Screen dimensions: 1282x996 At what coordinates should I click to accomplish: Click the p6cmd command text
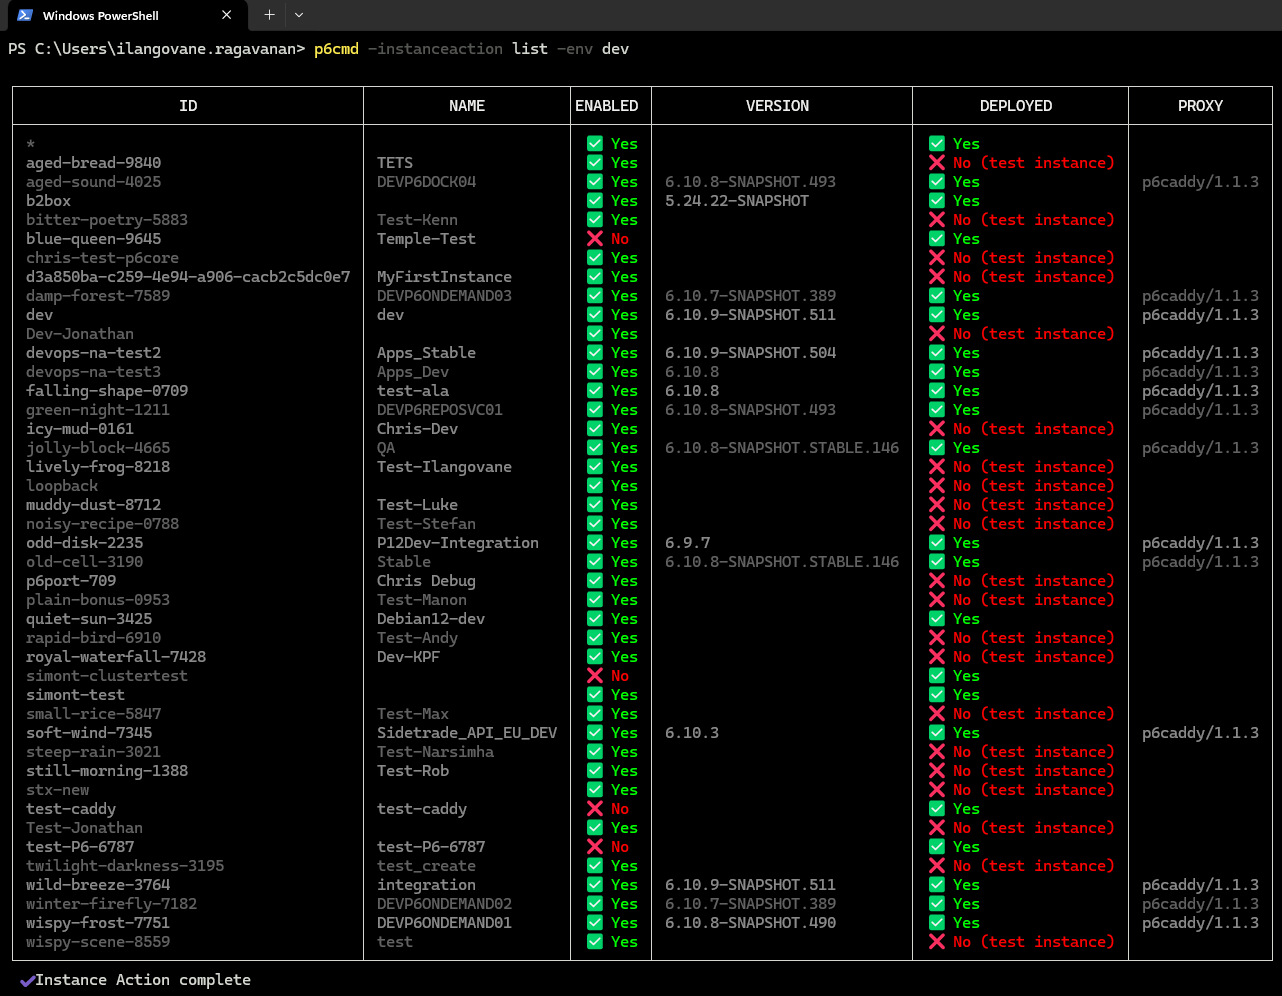tap(336, 48)
